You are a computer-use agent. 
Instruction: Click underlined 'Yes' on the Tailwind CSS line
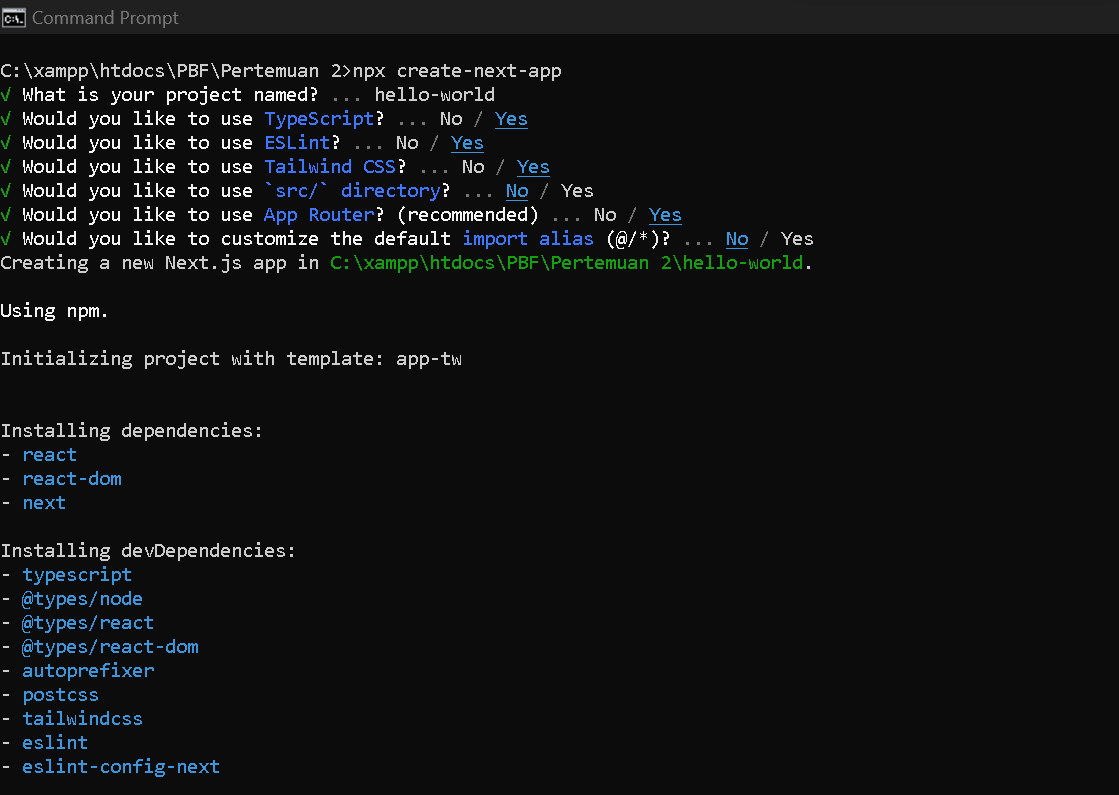(533, 167)
